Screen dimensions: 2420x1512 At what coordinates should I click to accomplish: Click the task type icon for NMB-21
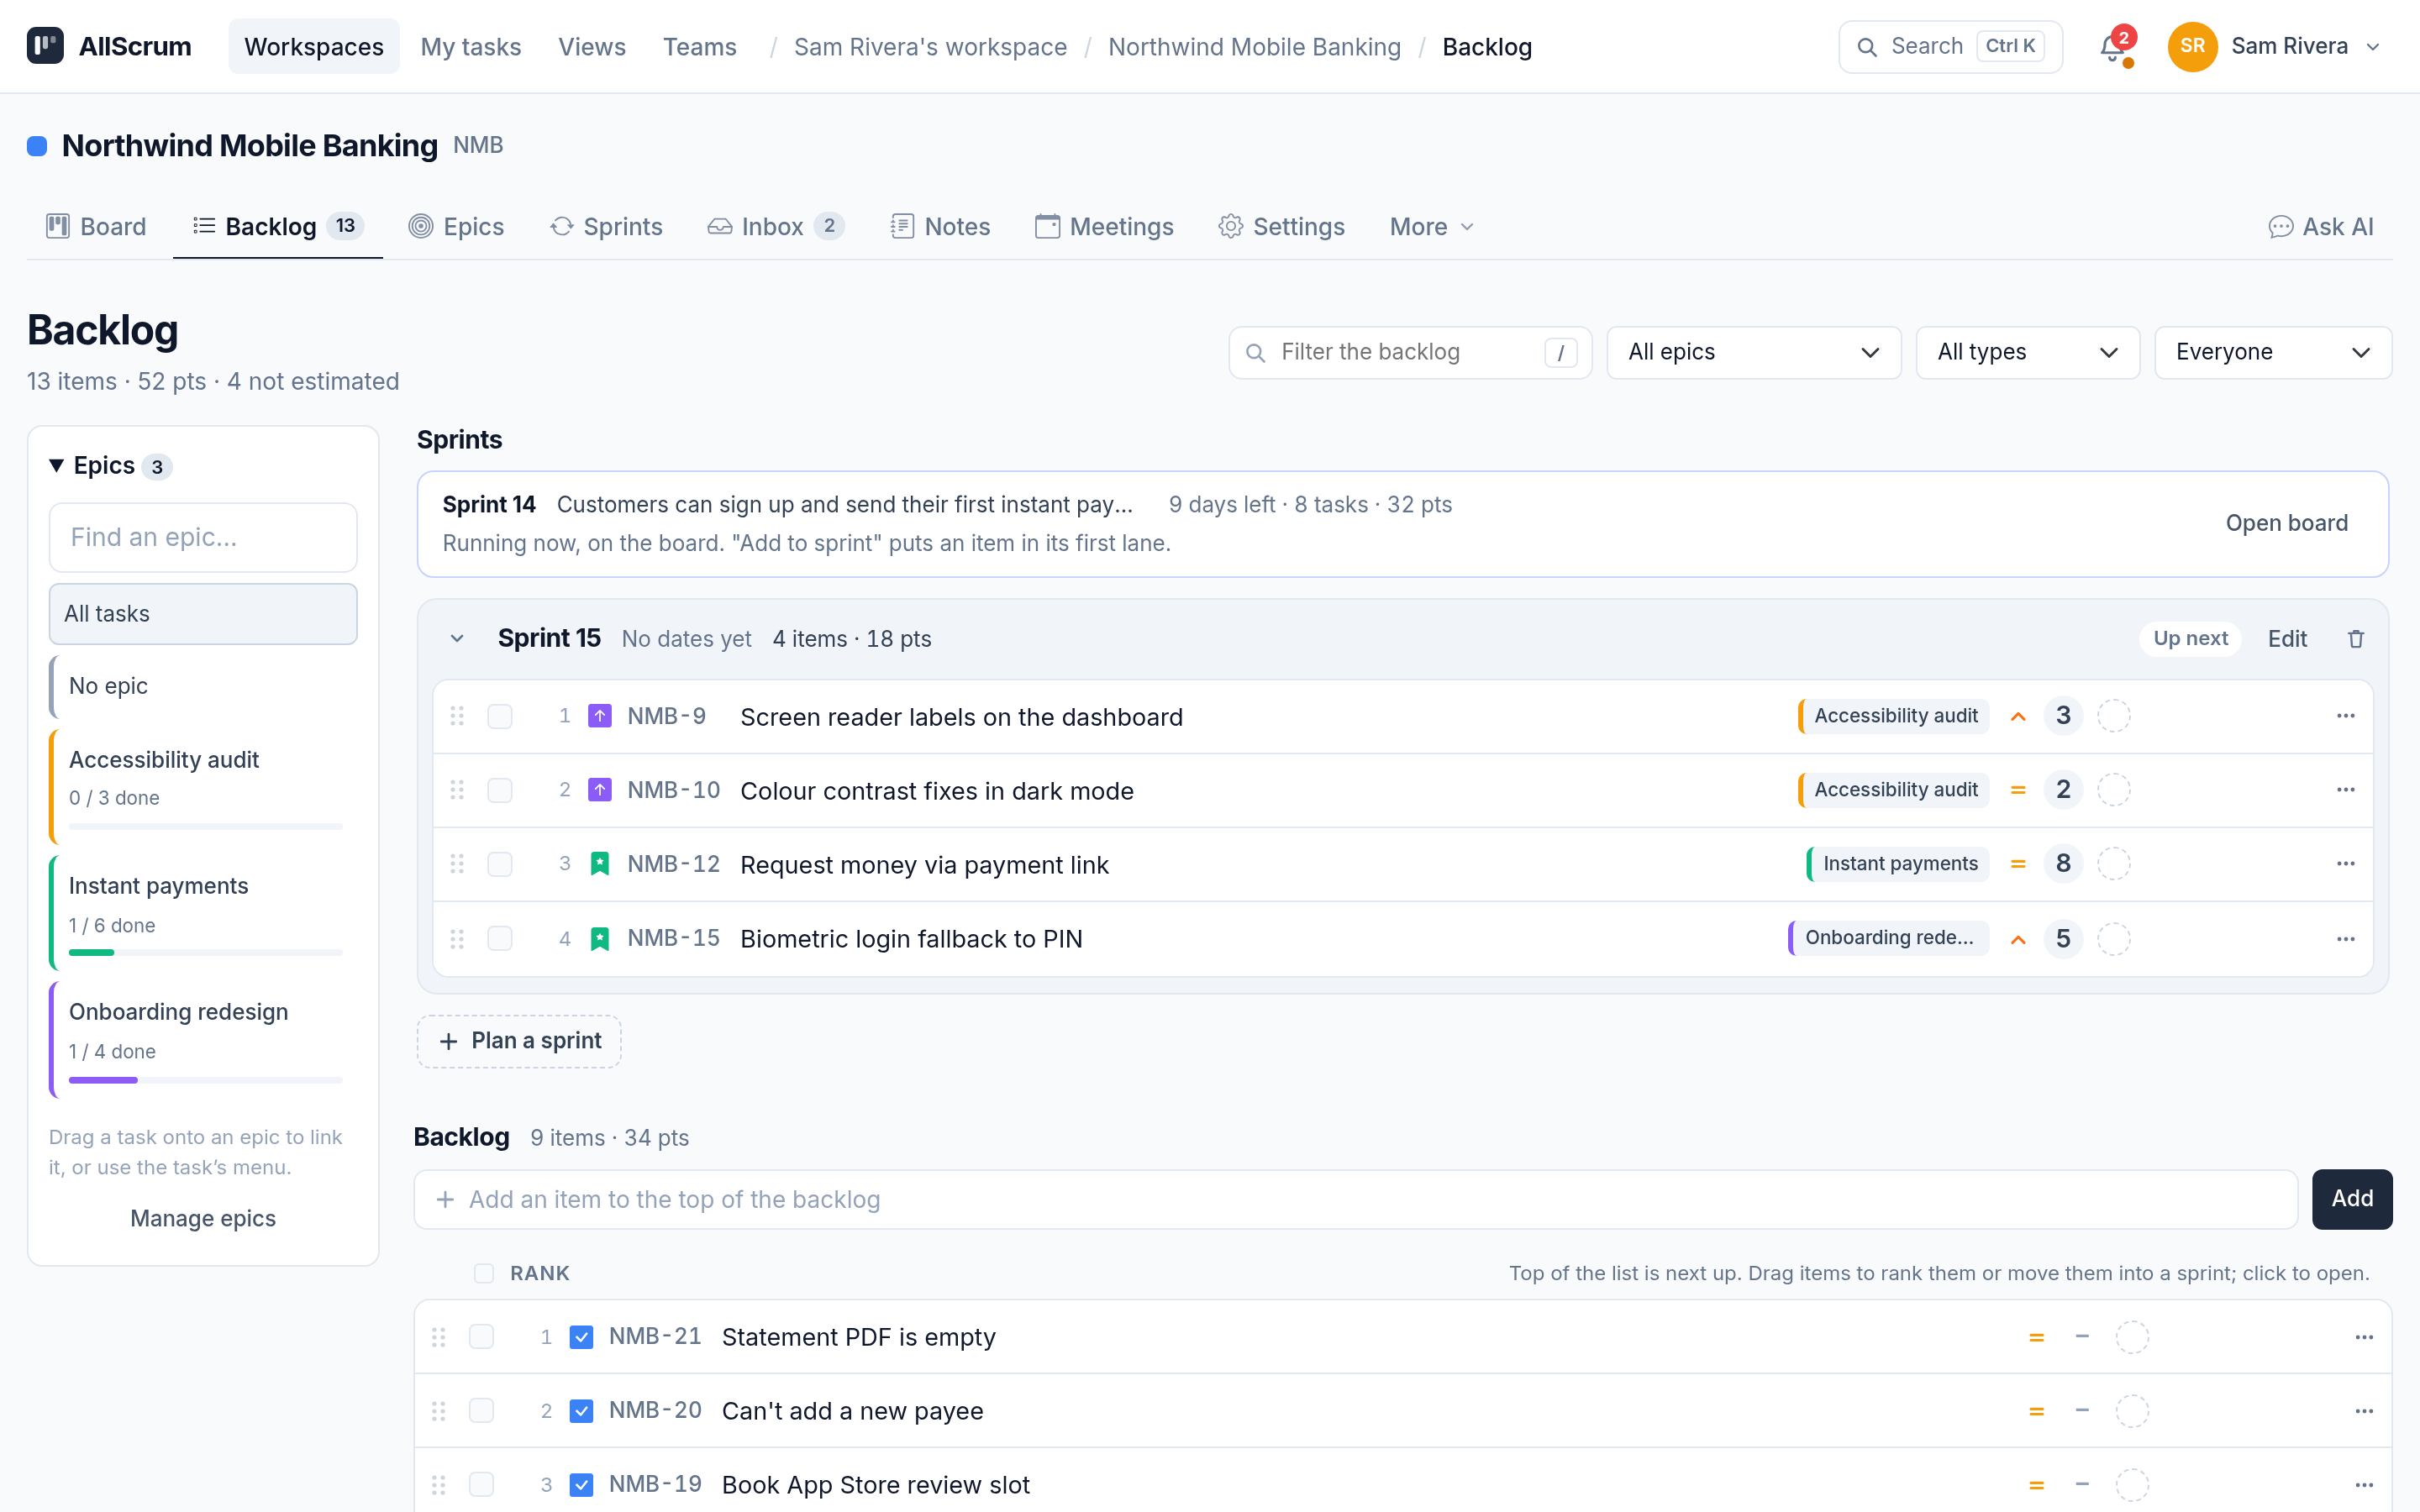pyautogui.click(x=581, y=1337)
